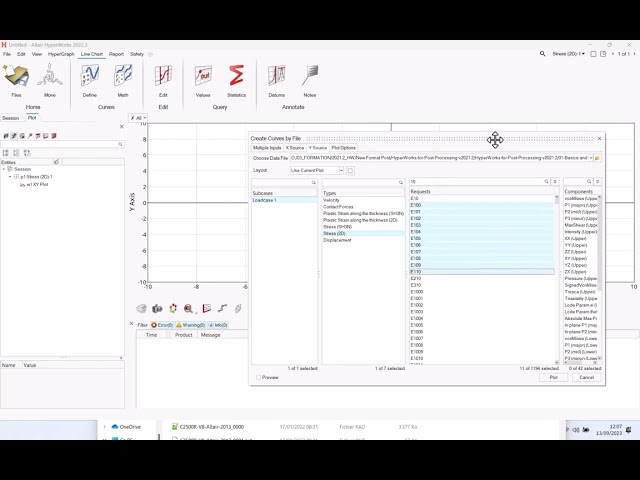Select the Displacement type in Types list
The image size is (640, 480).
[337, 240]
